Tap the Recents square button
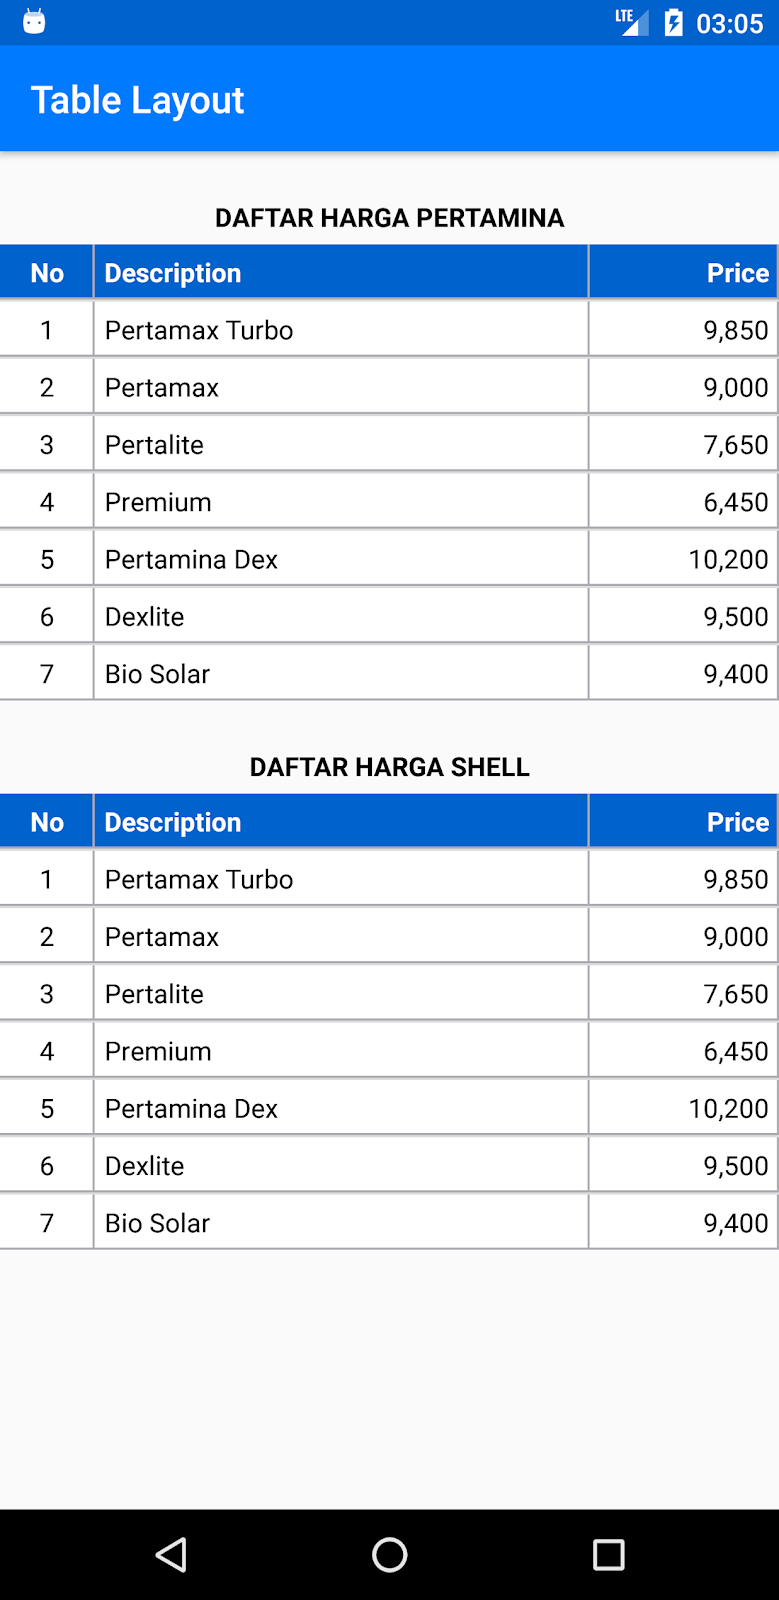Image resolution: width=779 pixels, height=1600 pixels. click(x=608, y=1555)
